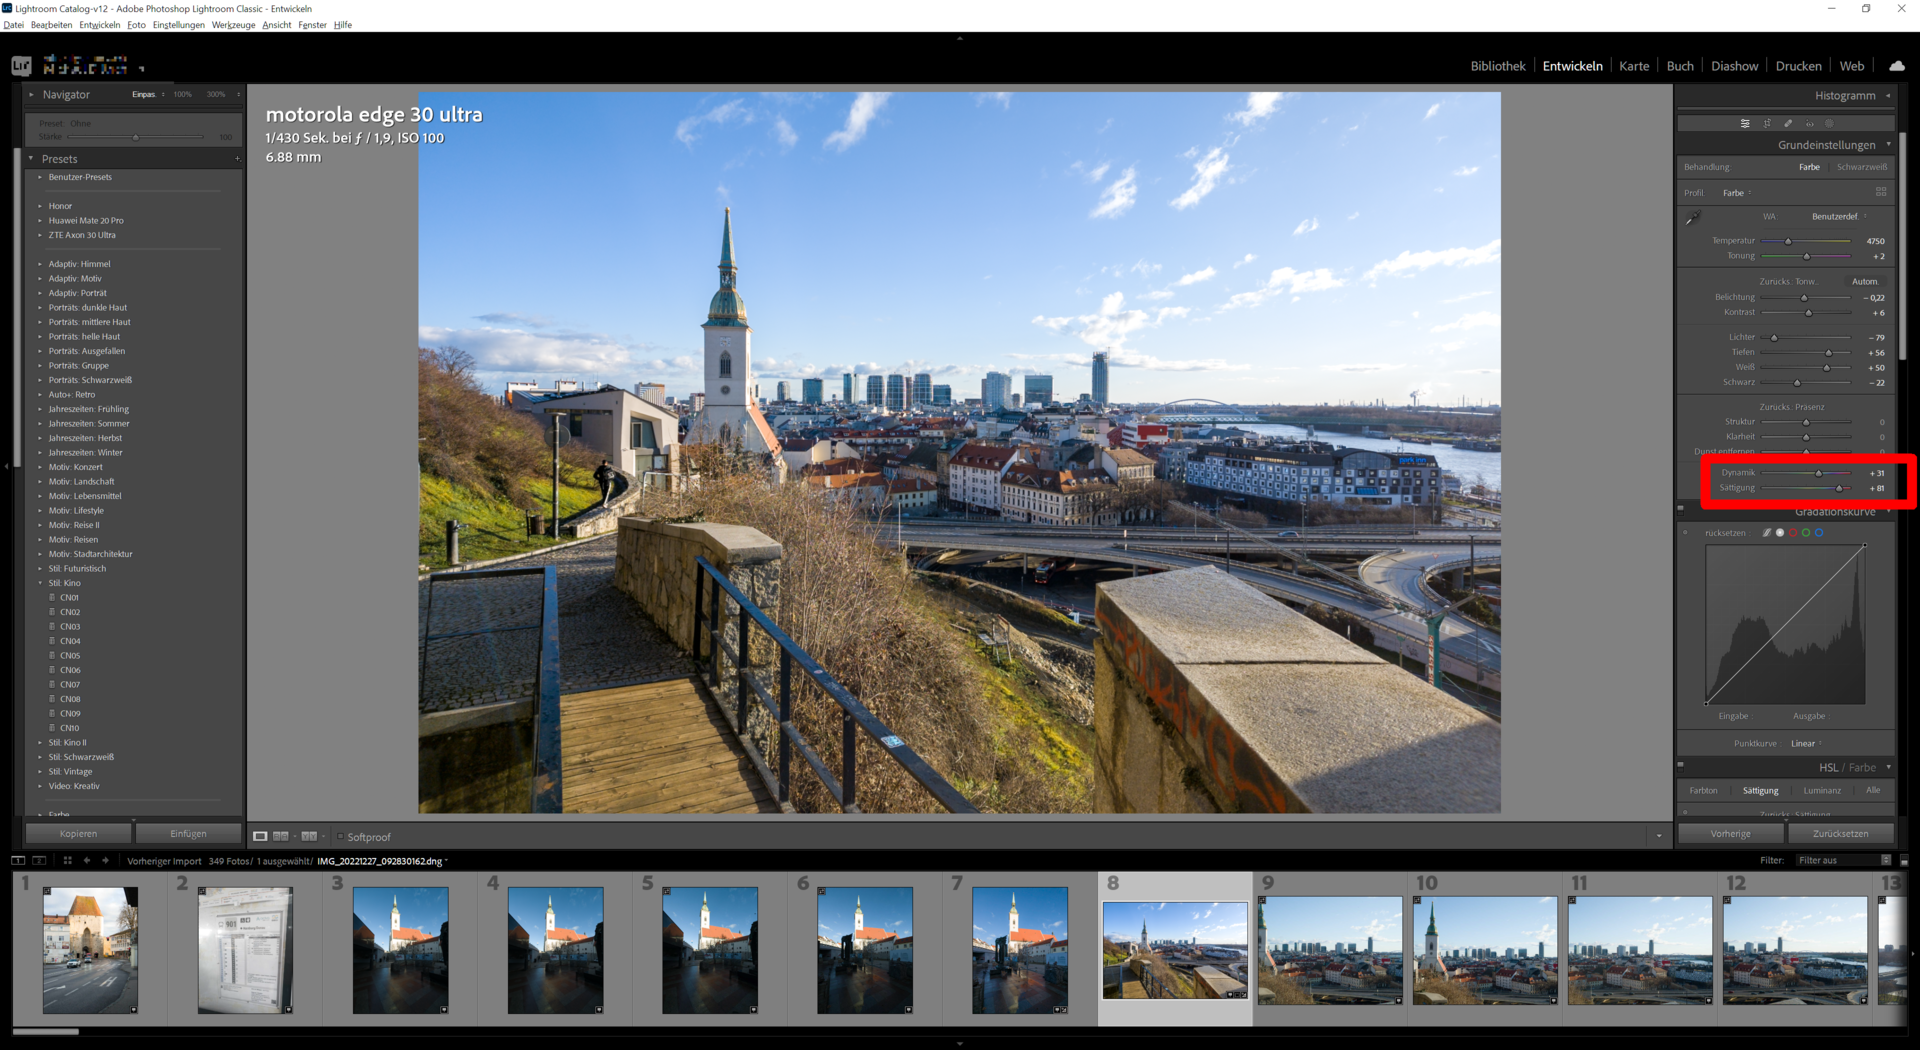The height and width of the screenshot is (1050, 1920).
Task: Select the crop overlay tool
Action: (x=1766, y=124)
